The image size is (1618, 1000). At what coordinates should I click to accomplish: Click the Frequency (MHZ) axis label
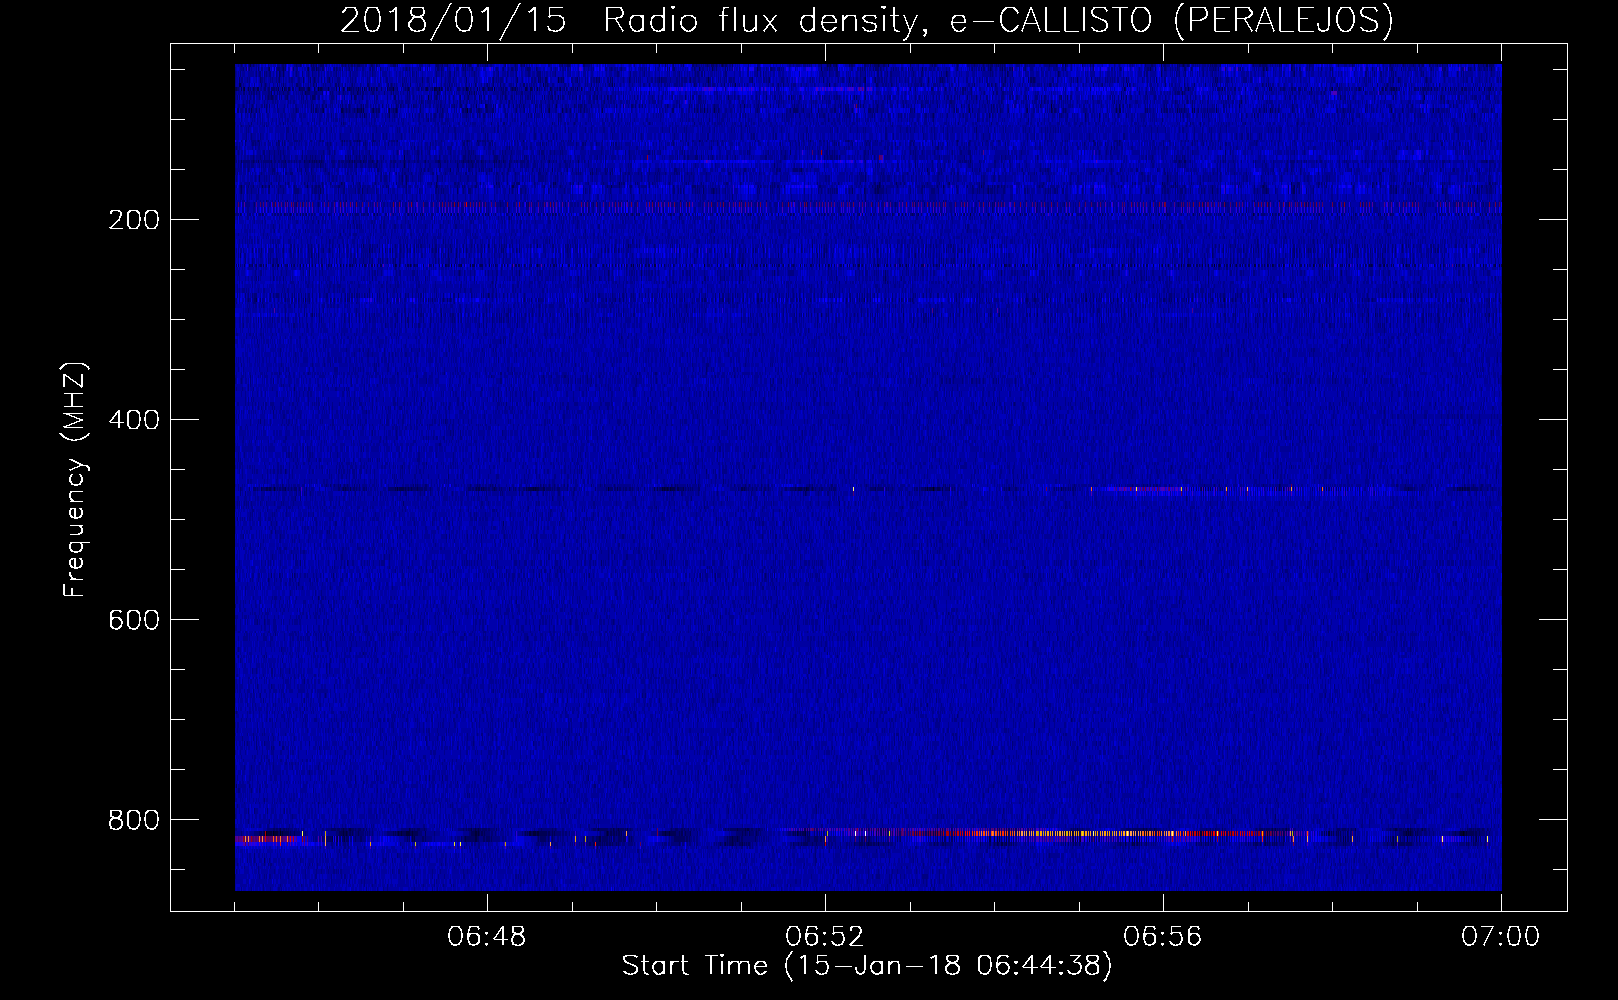click(x=75, y=480)
